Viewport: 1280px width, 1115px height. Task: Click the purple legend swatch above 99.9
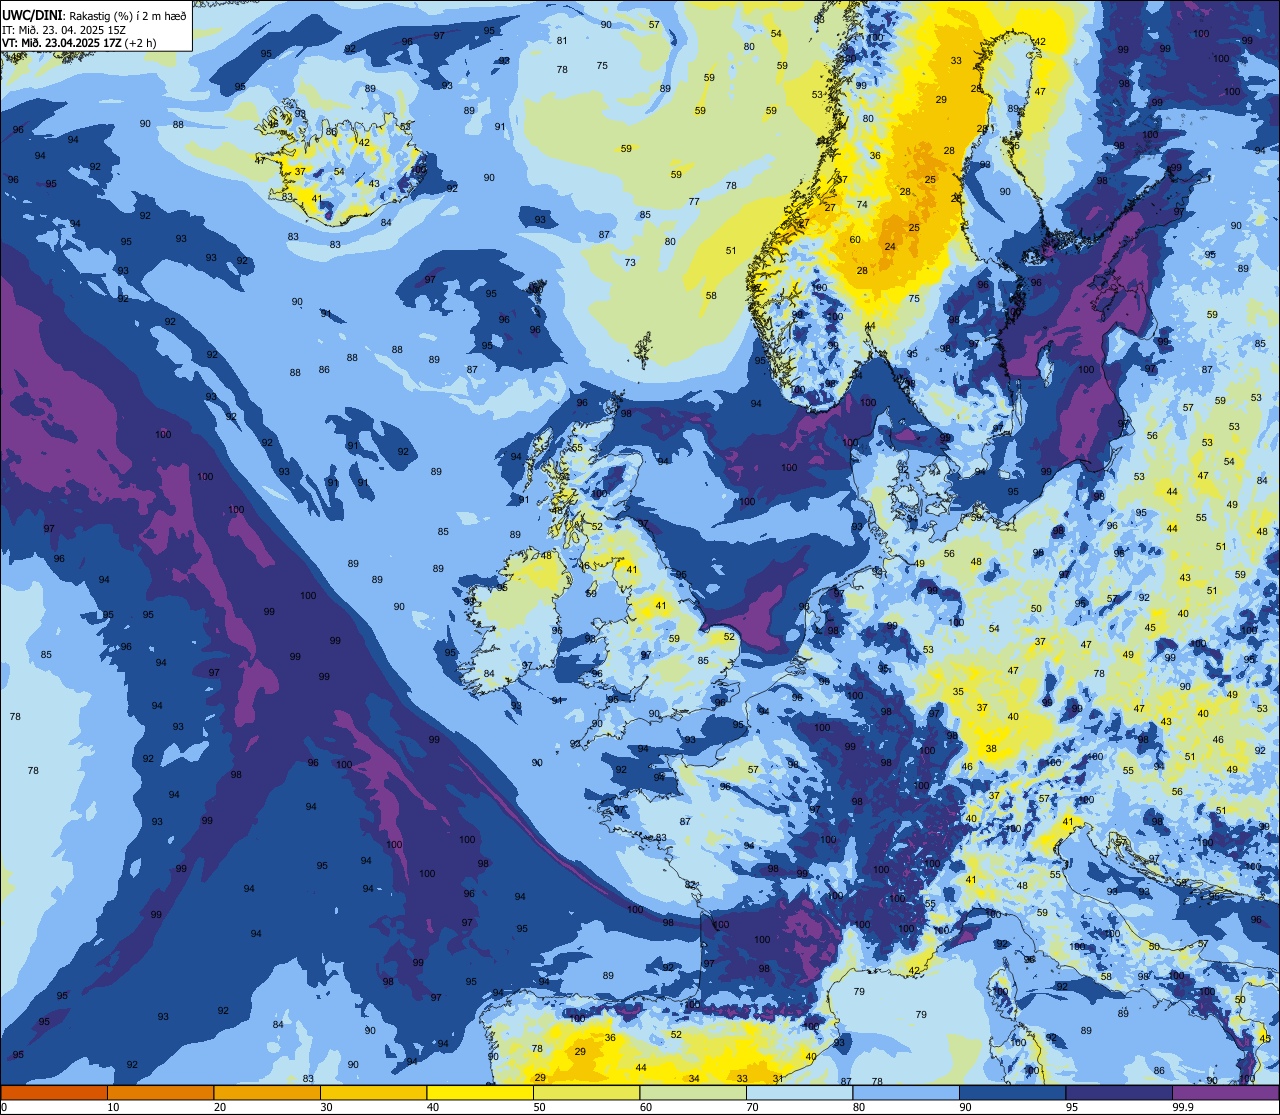pyautogui.click(x=1226, y=1092)
